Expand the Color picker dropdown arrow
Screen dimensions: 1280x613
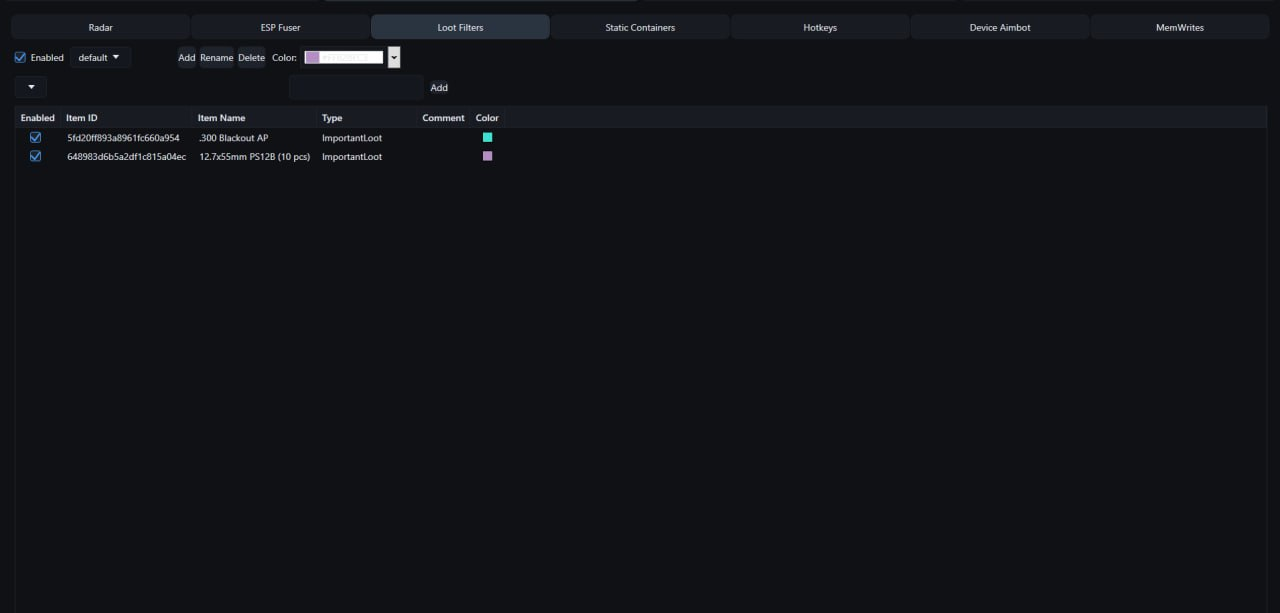click(x=394, y=58)
